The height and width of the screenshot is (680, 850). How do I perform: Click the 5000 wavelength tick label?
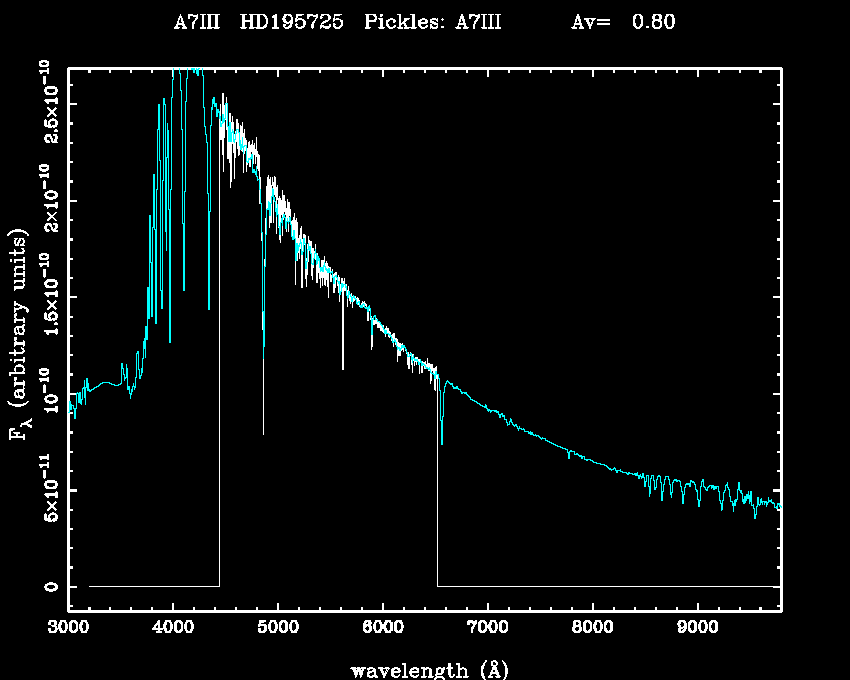(x=278, y=628)
